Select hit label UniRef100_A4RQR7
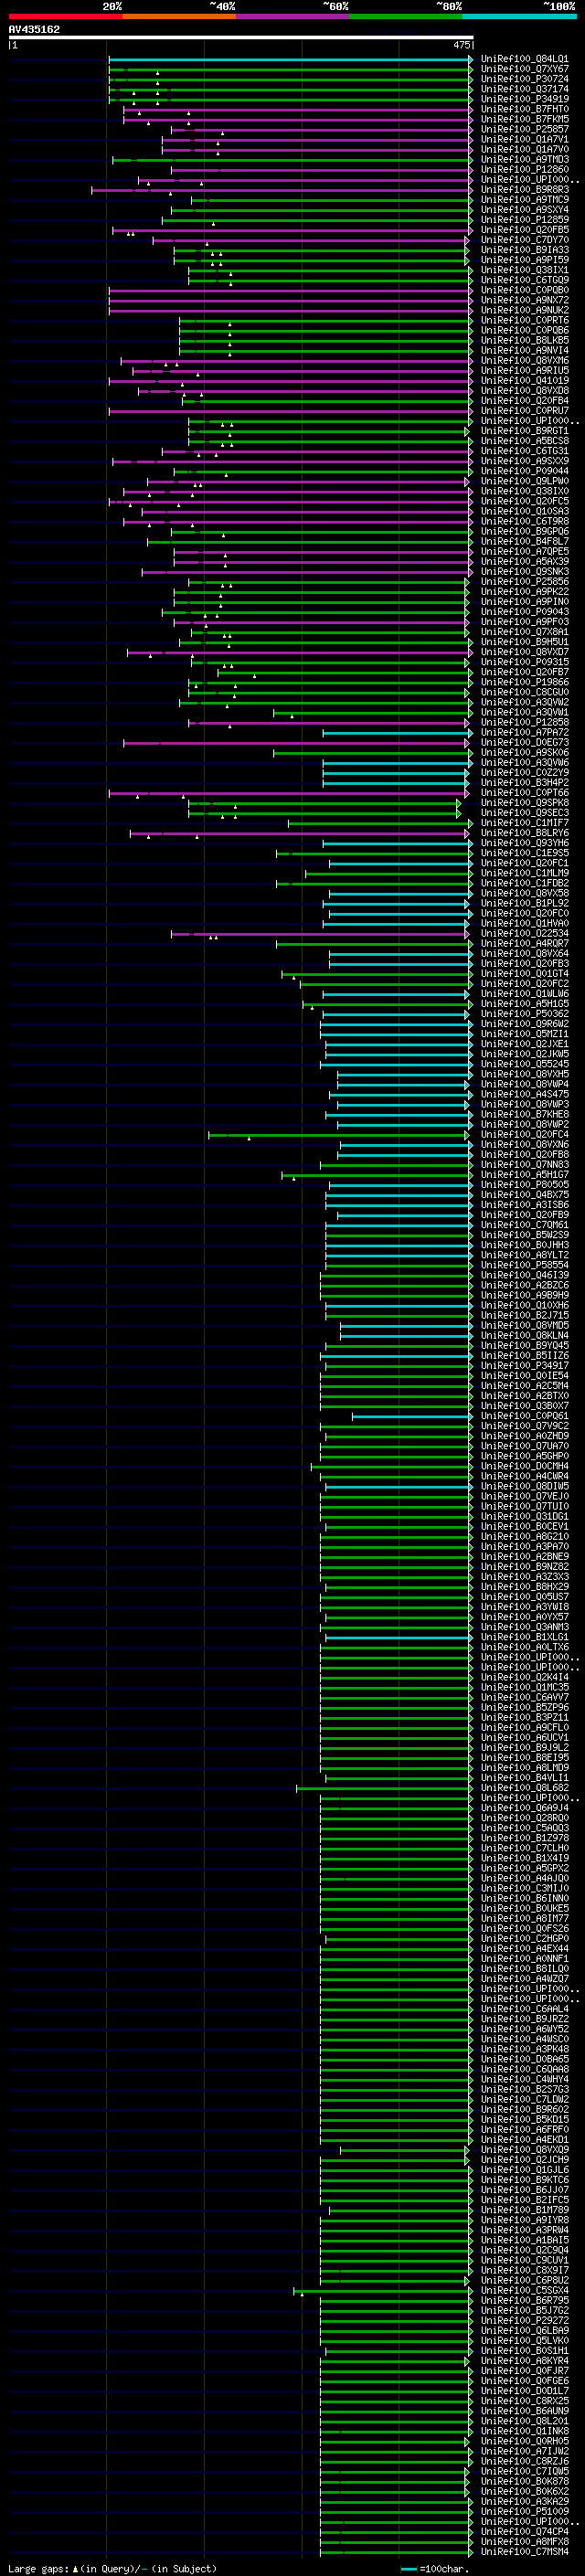Screen dimensions: 585x2576 pos(524,944)
